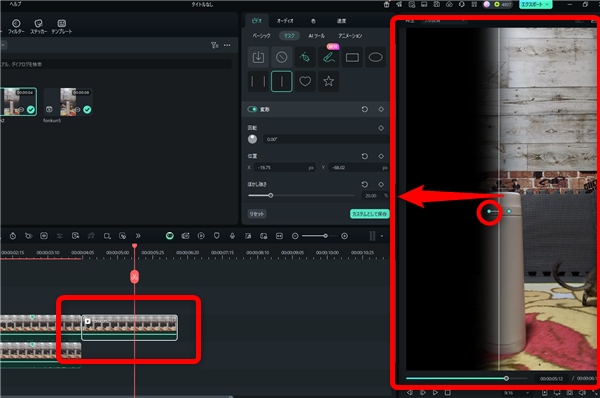The width and height of the screenshot is (600, 398).
Task: Click the リセット reset button
Action: coord(257,214)
